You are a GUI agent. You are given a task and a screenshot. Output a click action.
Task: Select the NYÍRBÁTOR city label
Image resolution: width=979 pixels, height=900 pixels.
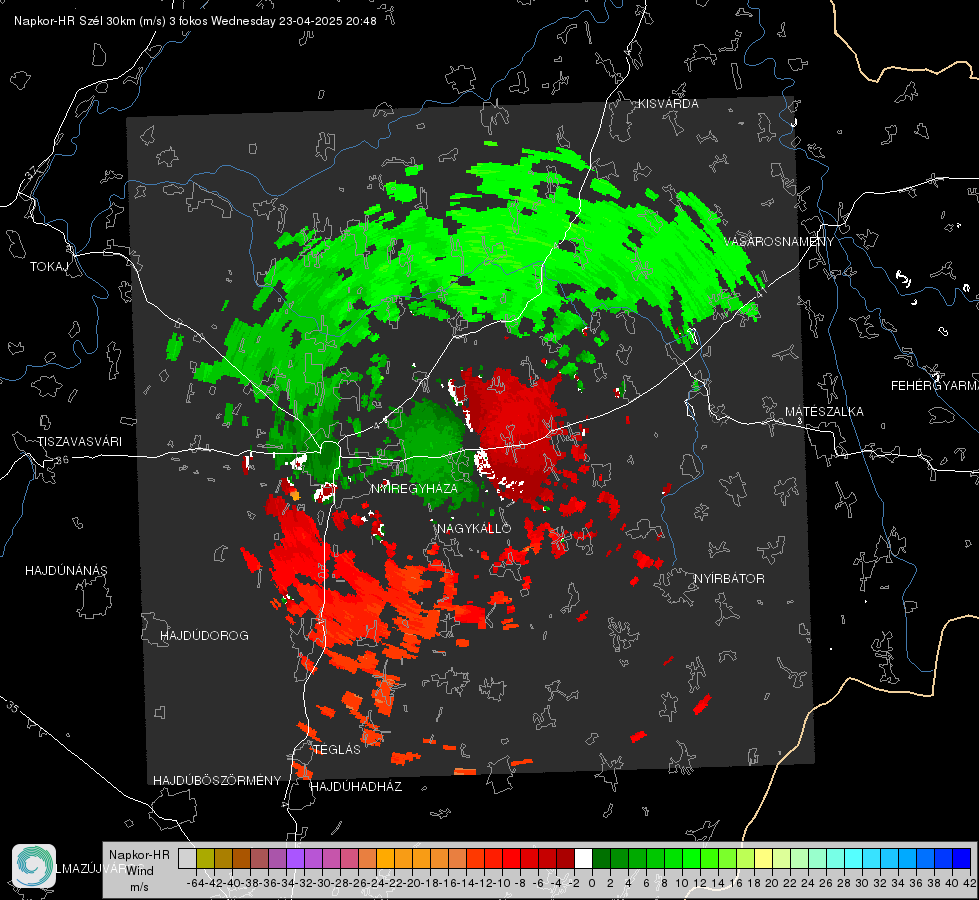[729, 579]
